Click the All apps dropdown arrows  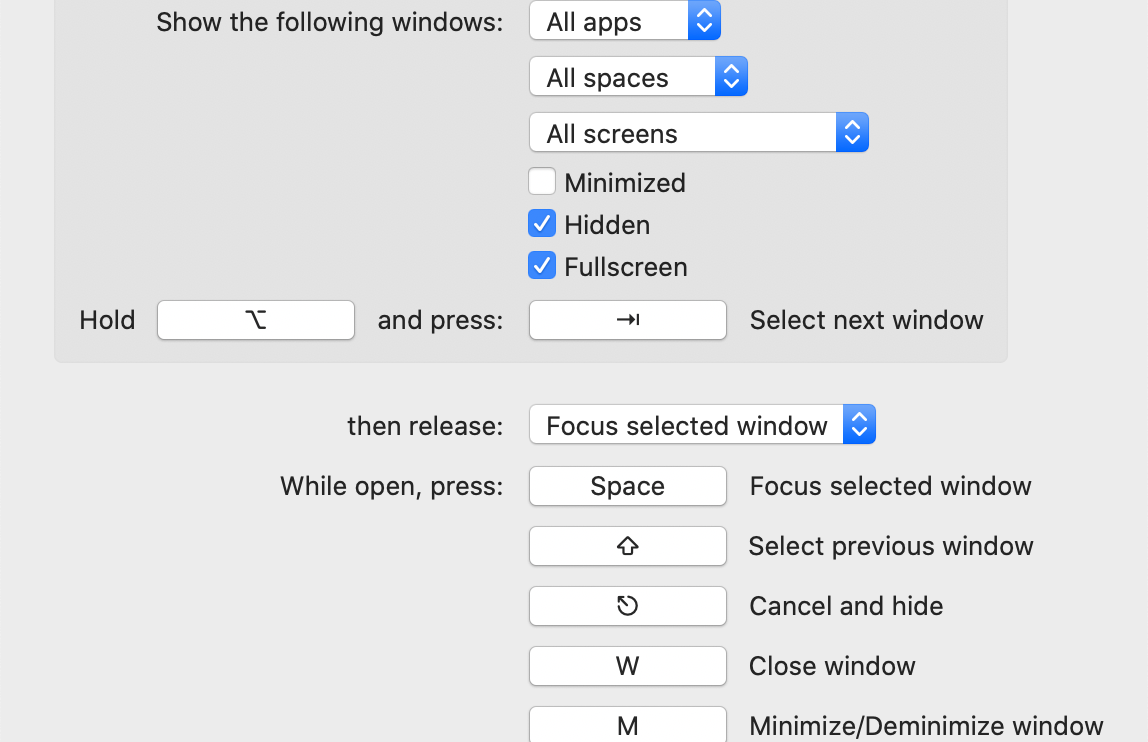[704, 22]
